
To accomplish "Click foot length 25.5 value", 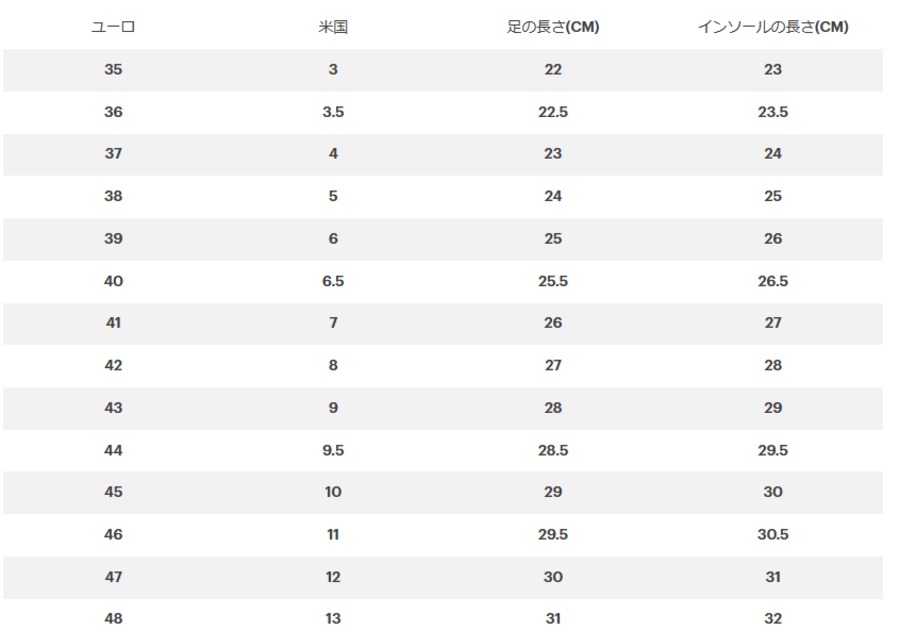I will [x=553, y=281].
